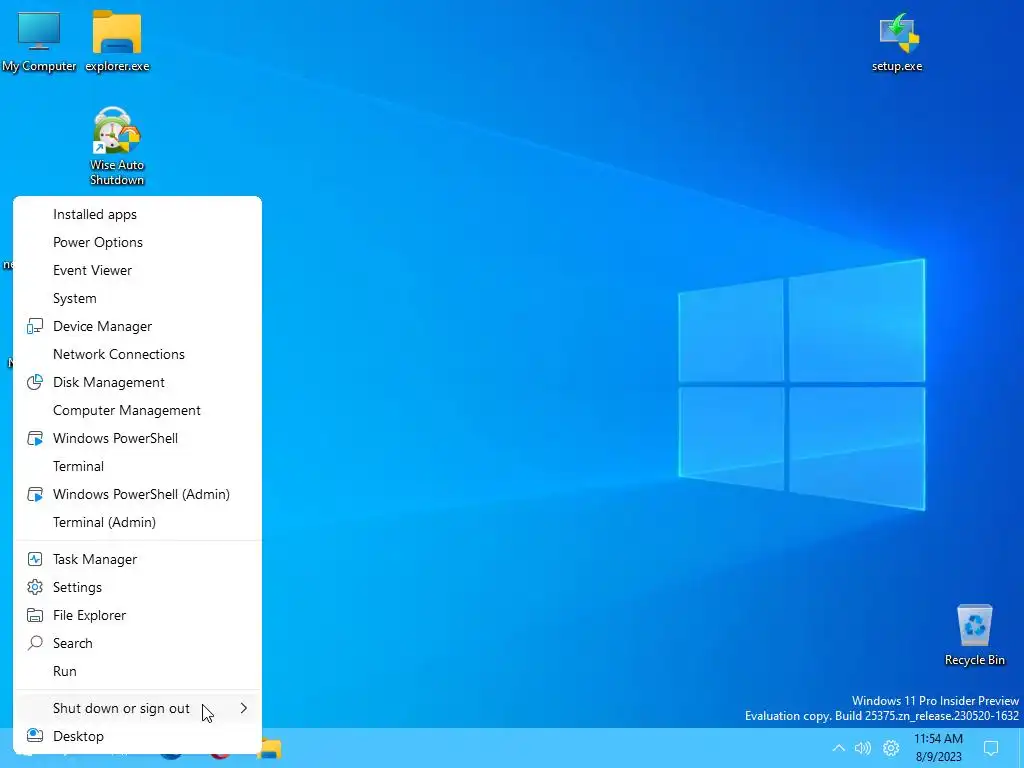Launch Windows PowerShell (Admin)
This screenshot has height=768, width=1024.
click(x=137, y=494)
